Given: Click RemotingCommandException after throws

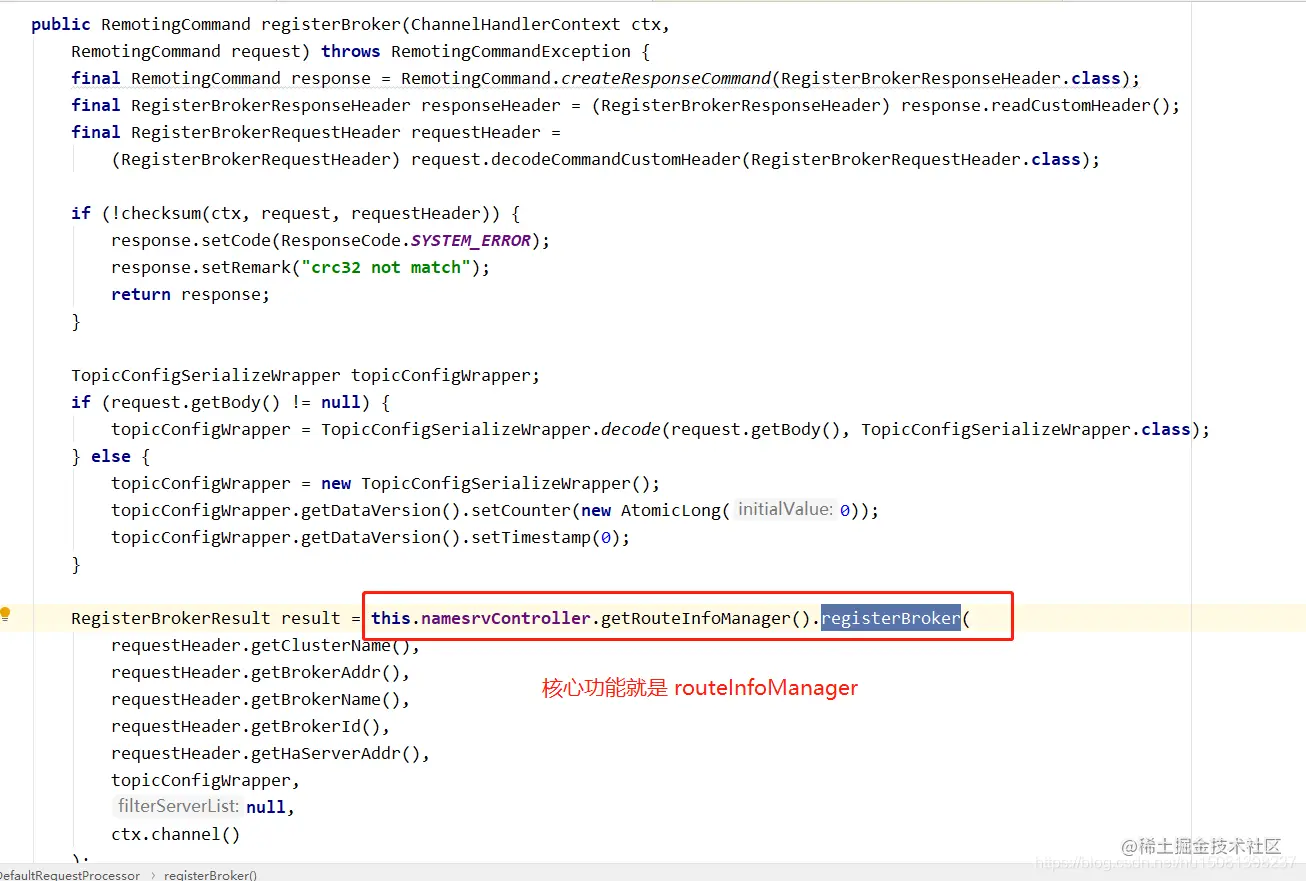Looking at the screenshot, I should pyautogui.click(x=511, y=51).
